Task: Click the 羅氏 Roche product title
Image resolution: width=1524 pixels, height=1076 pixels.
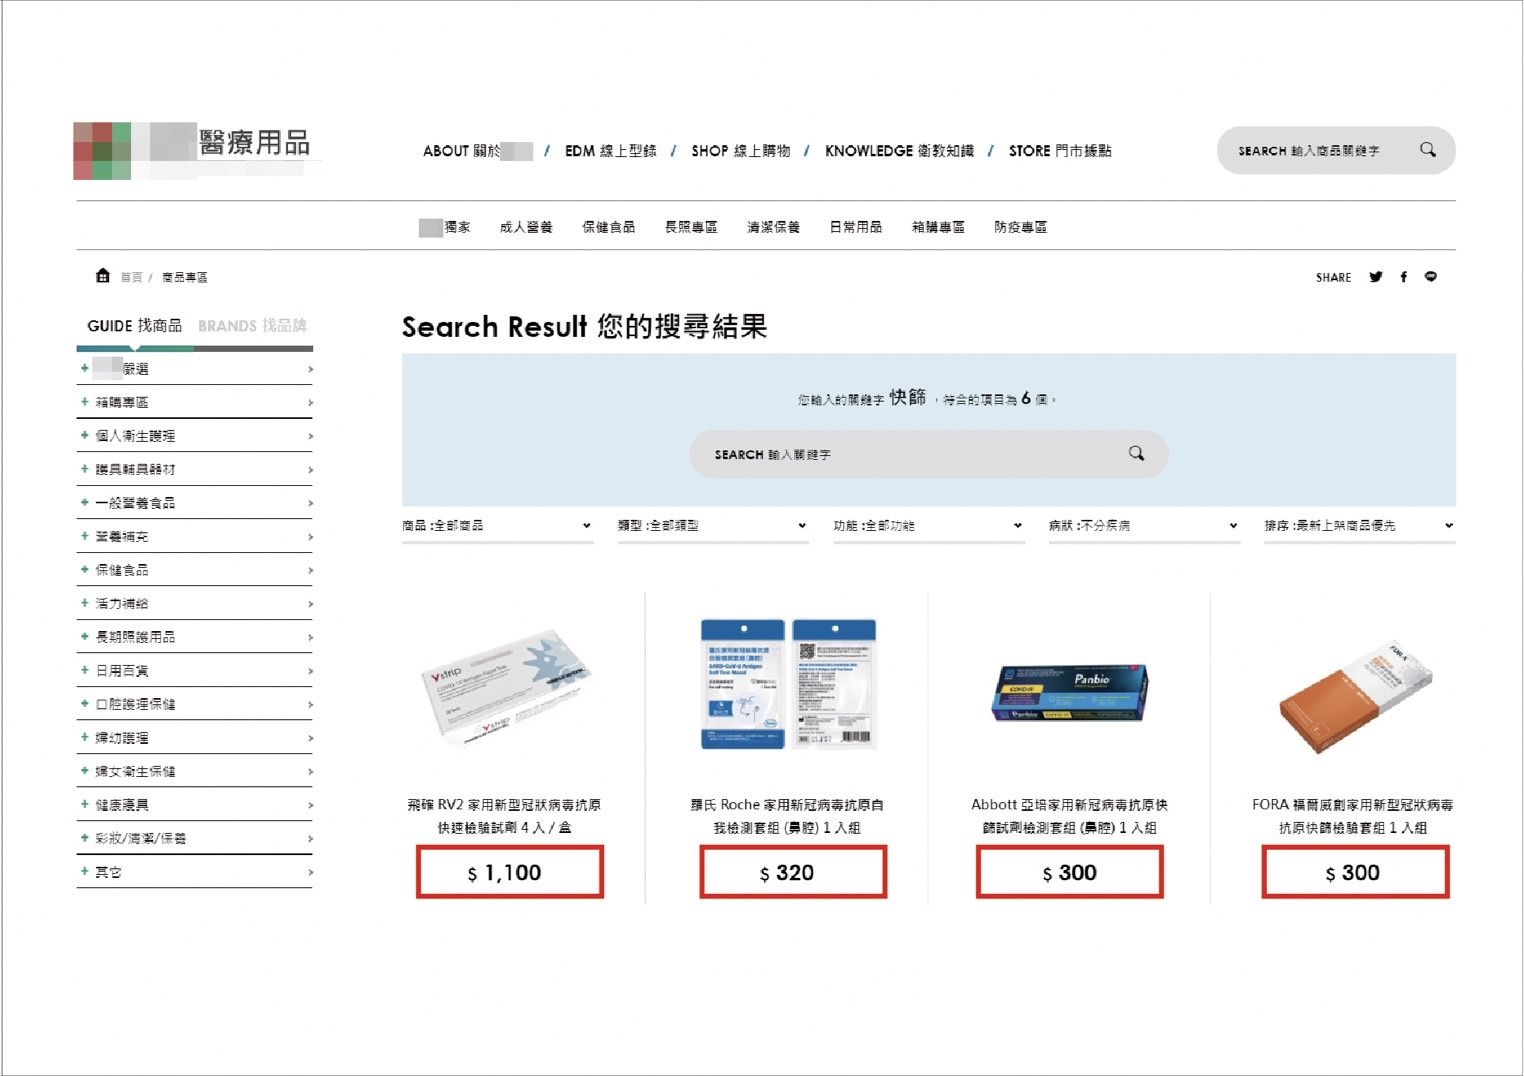Action: [x=787, y=816]
